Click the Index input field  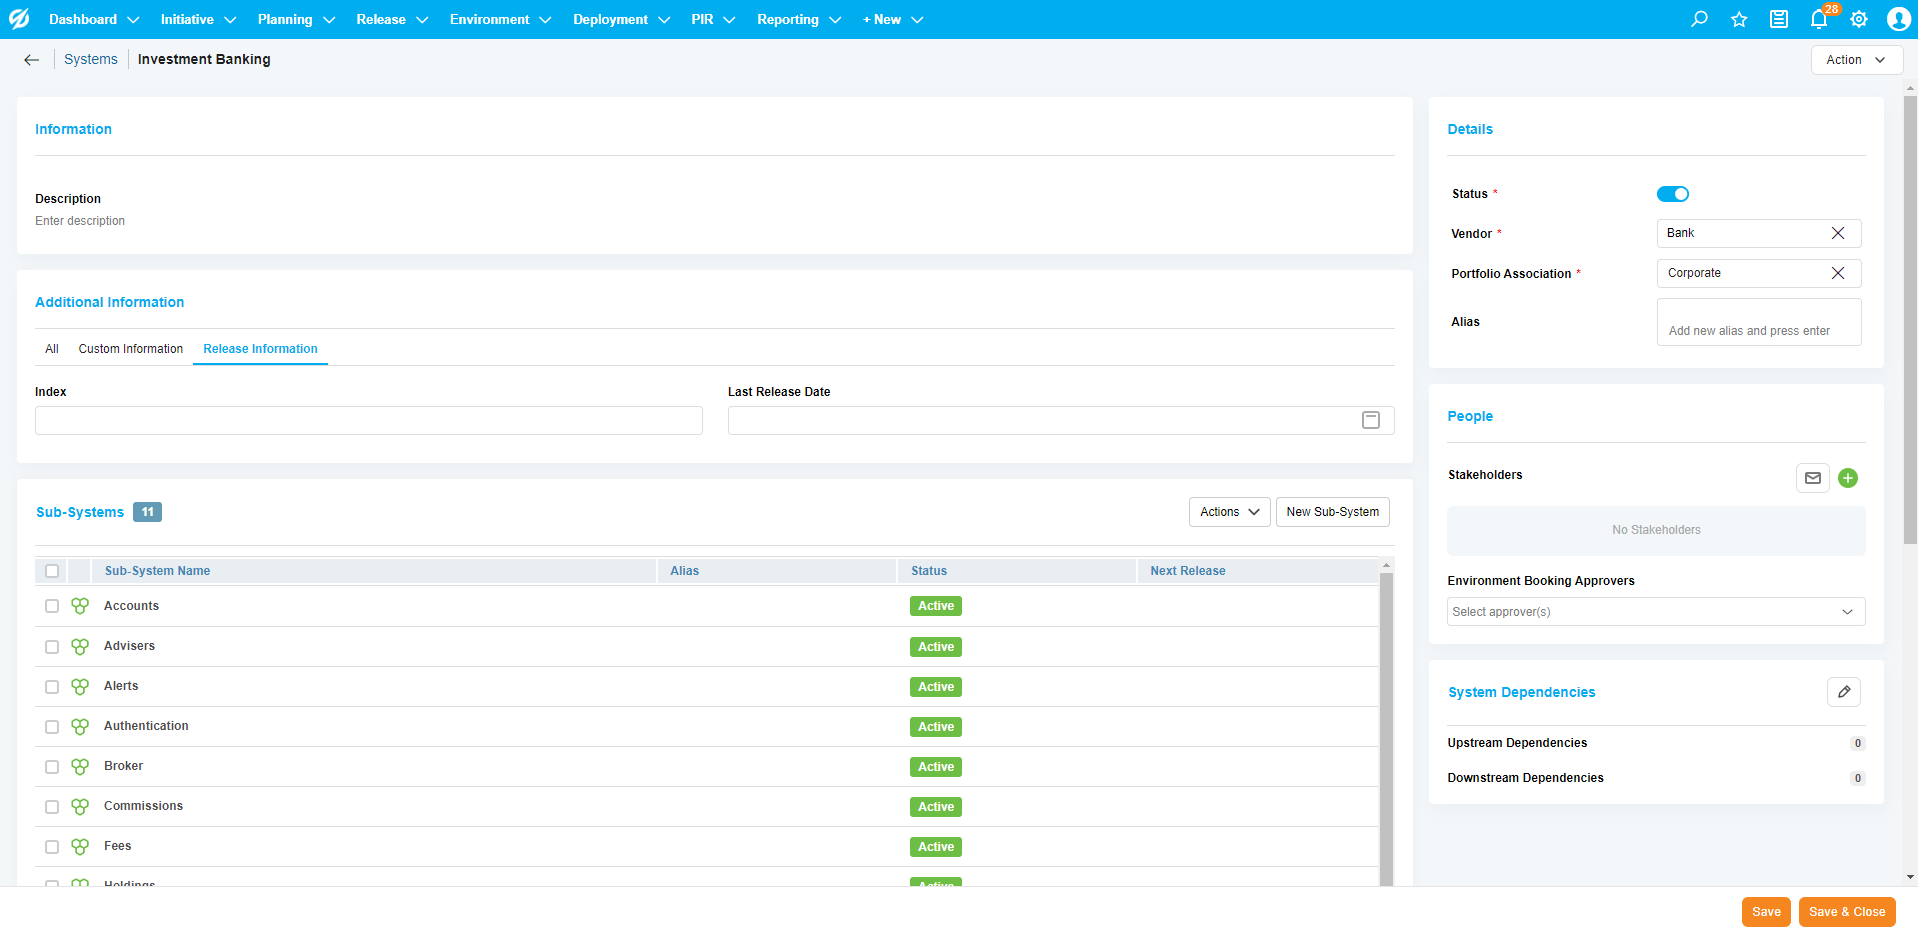(x=368, y=421)
